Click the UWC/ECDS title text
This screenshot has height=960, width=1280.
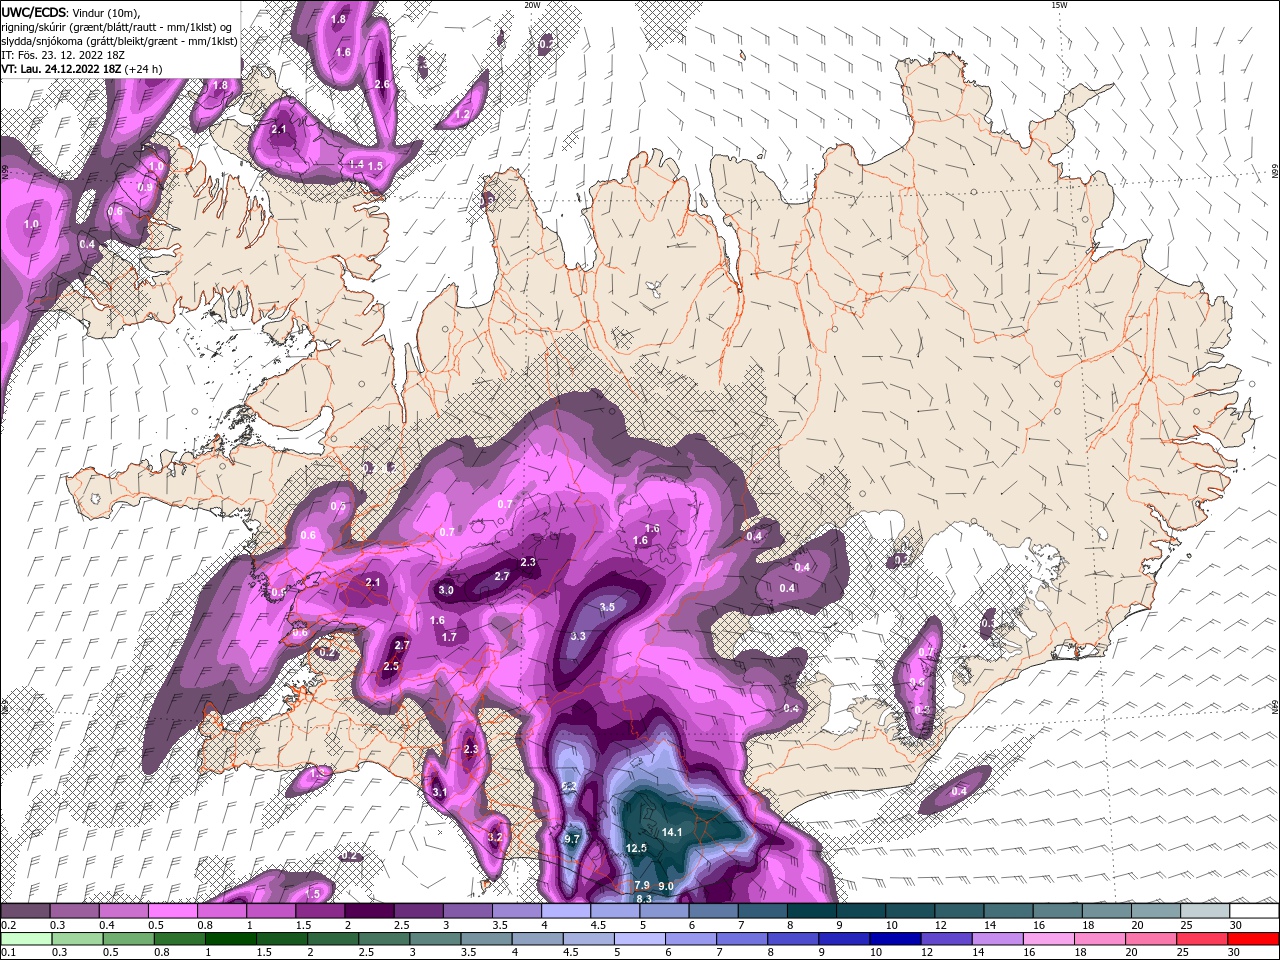[x=34, y=11]
